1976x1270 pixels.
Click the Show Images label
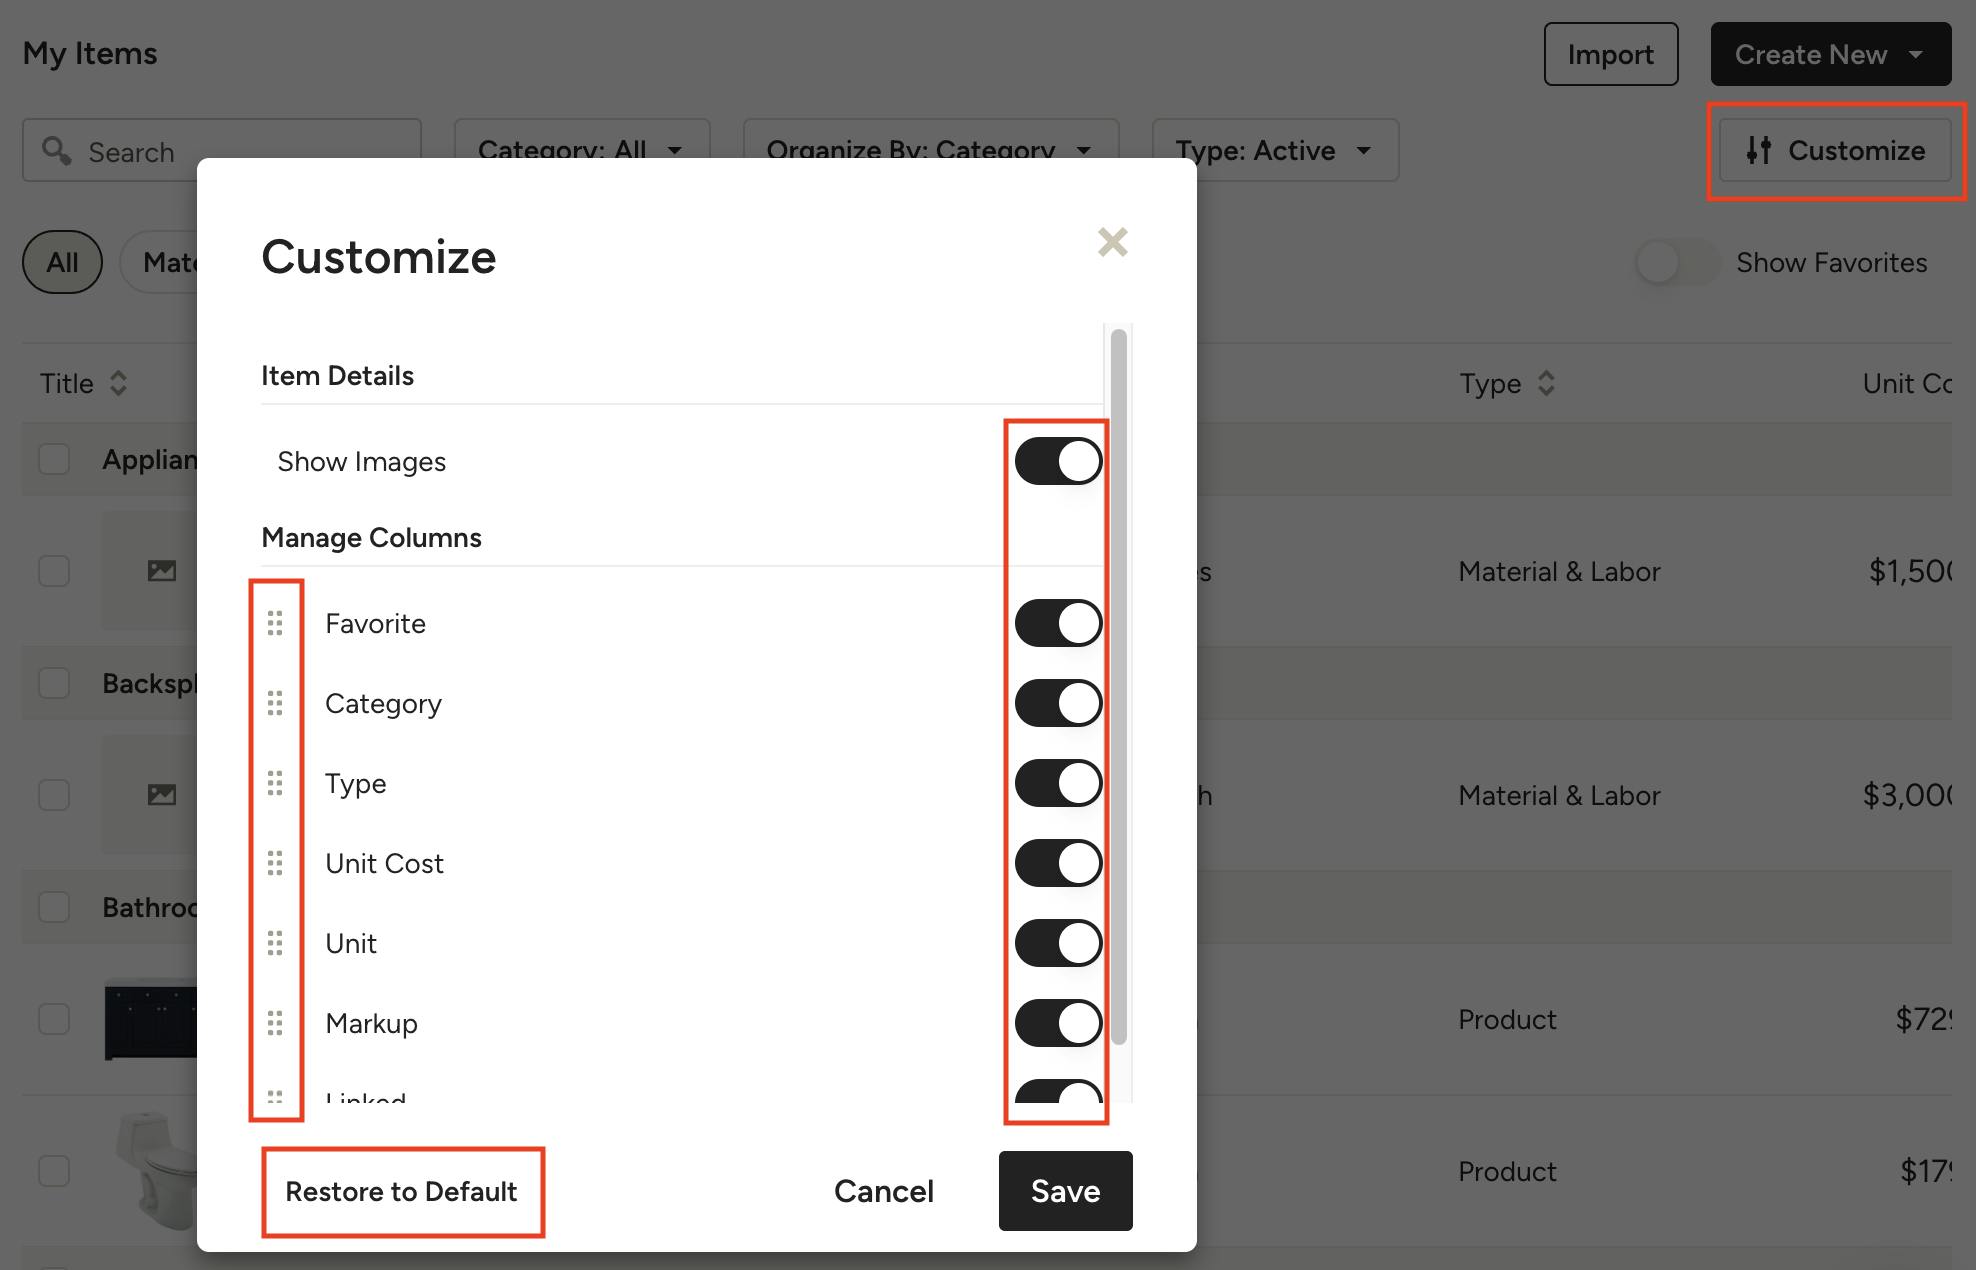click(x=361, y=461)
